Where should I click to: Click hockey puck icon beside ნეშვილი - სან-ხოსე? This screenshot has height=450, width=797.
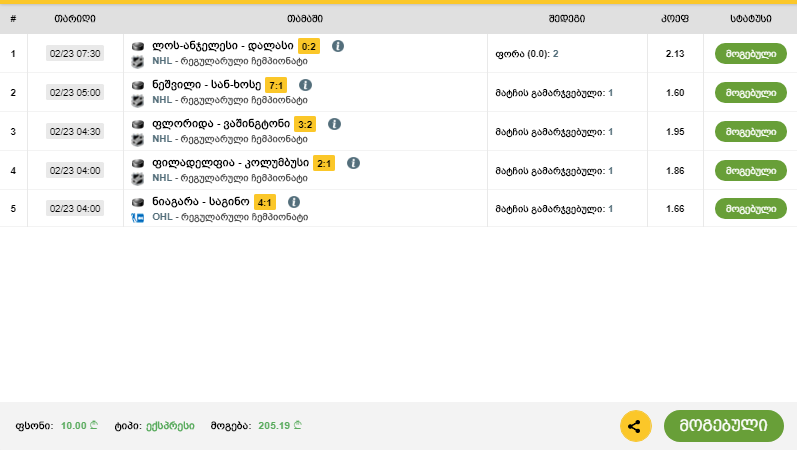click(x=138, y=85)
